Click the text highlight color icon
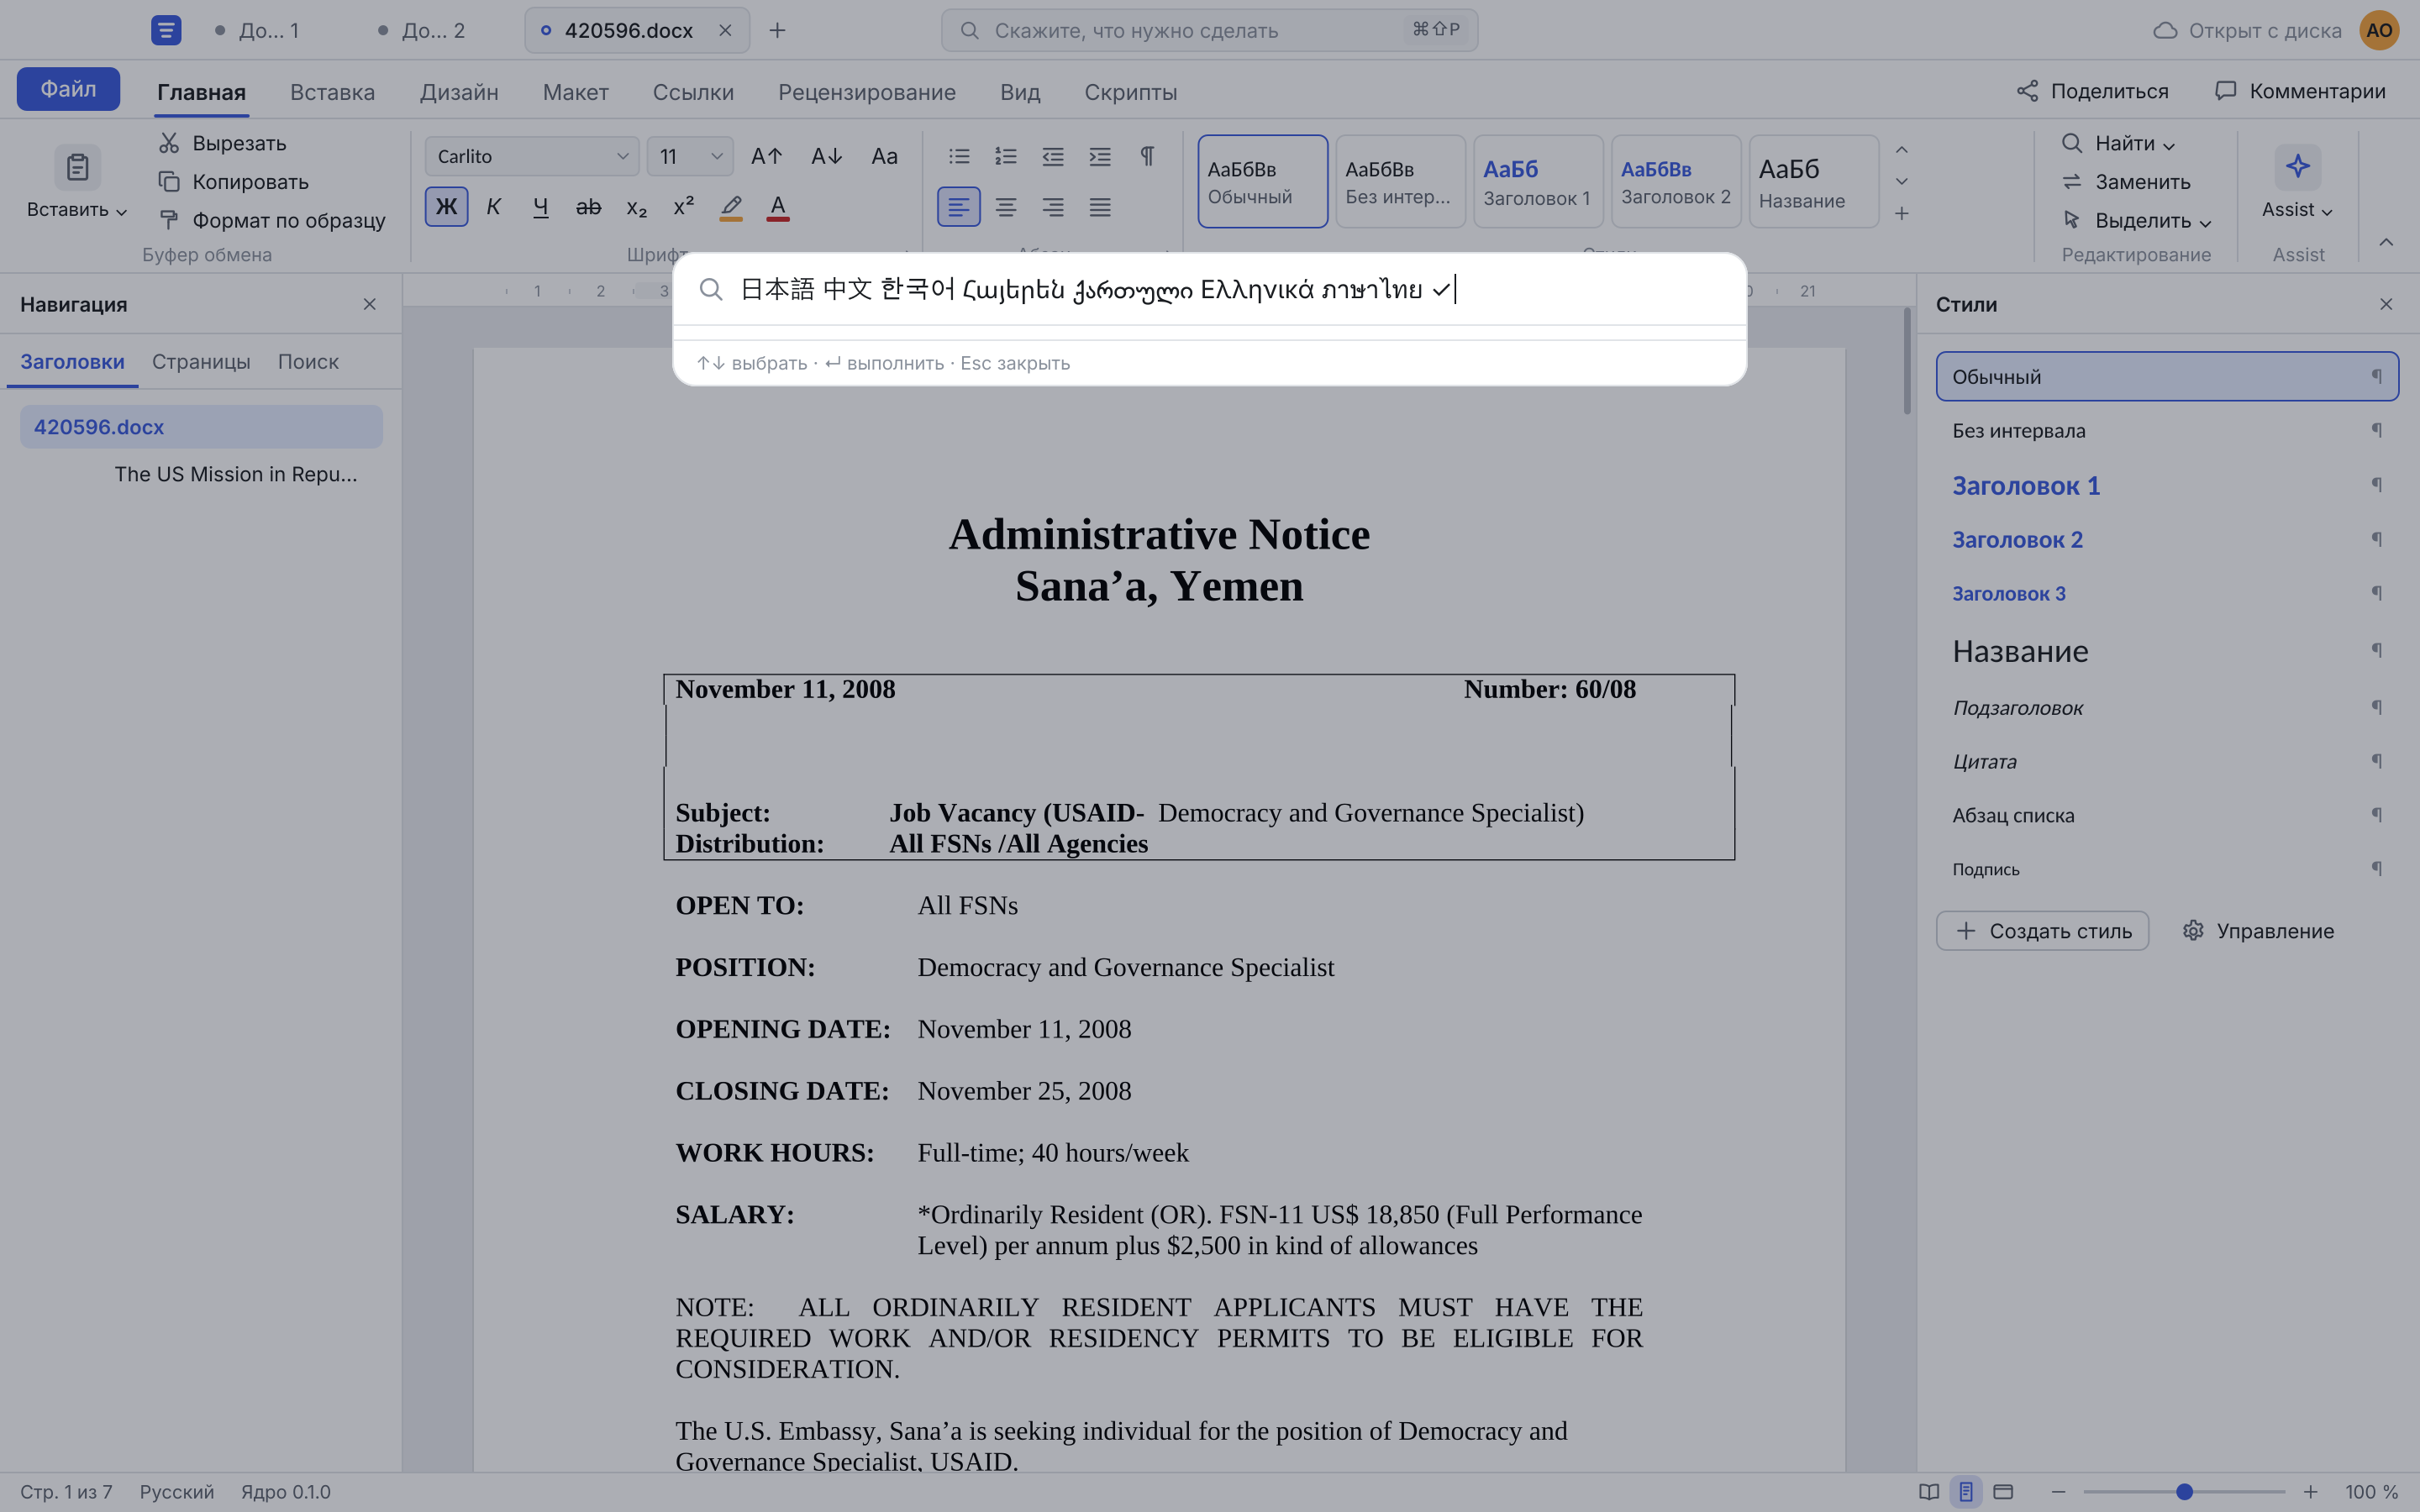The height and width of the screenshot is (1512, 2420). [x=731, y=207]
